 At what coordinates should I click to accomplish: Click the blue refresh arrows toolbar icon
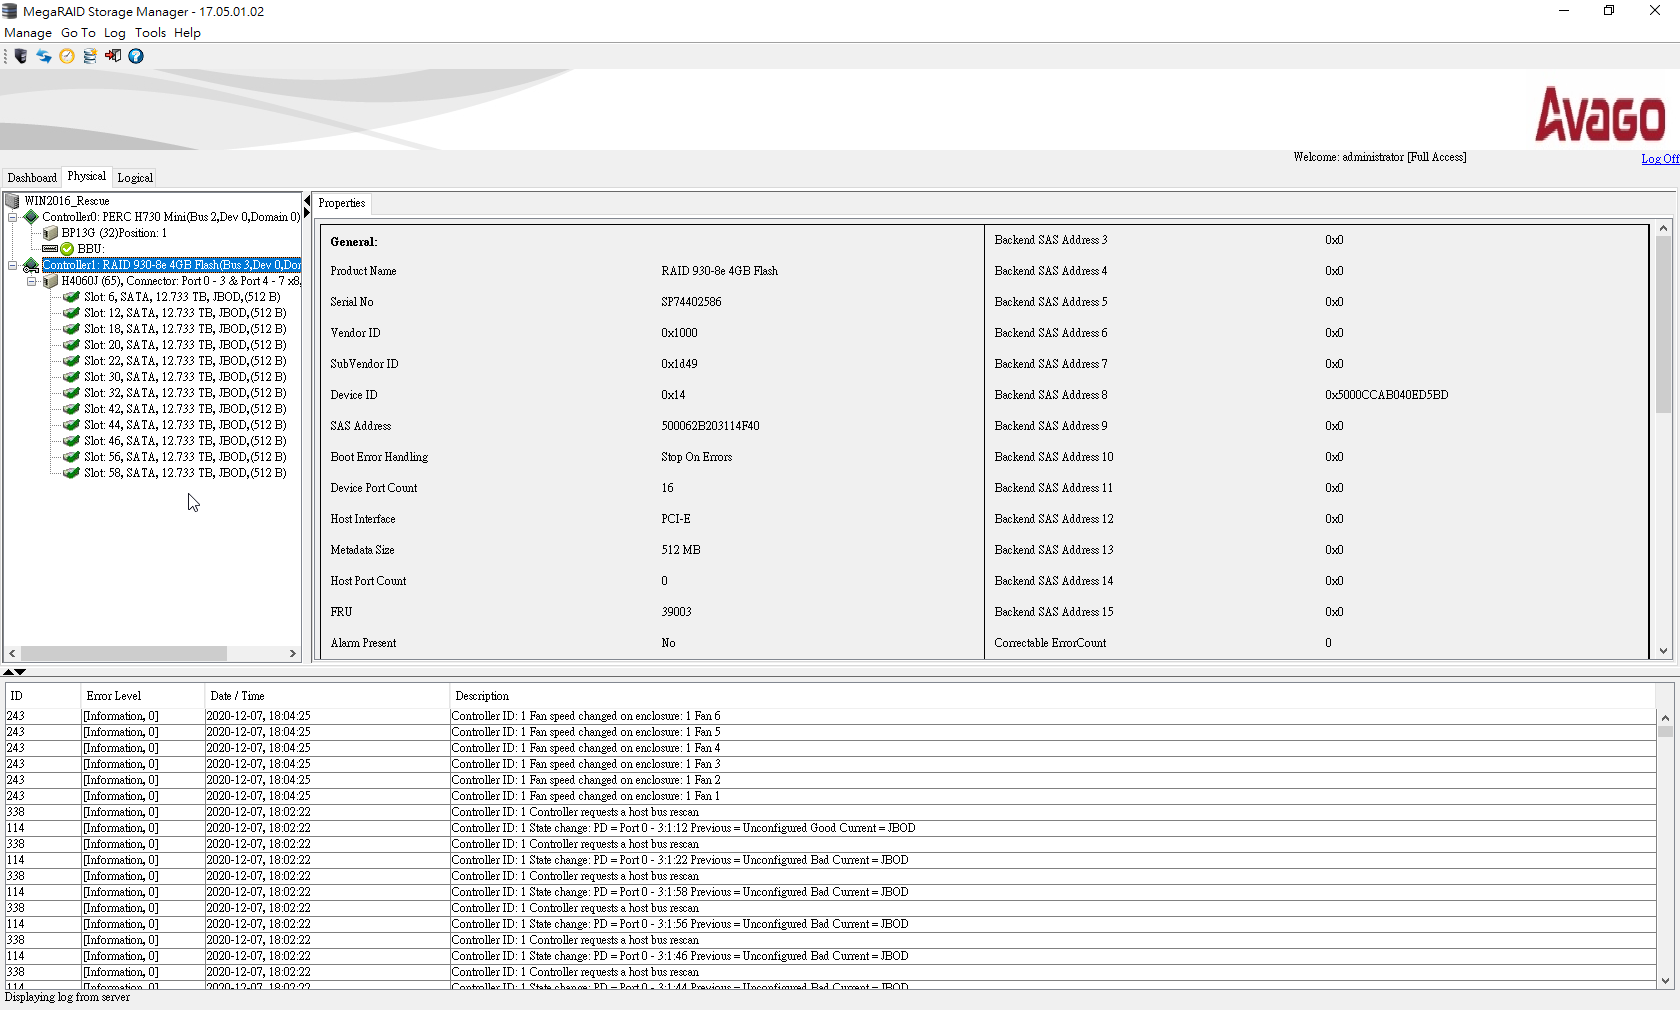44,56
